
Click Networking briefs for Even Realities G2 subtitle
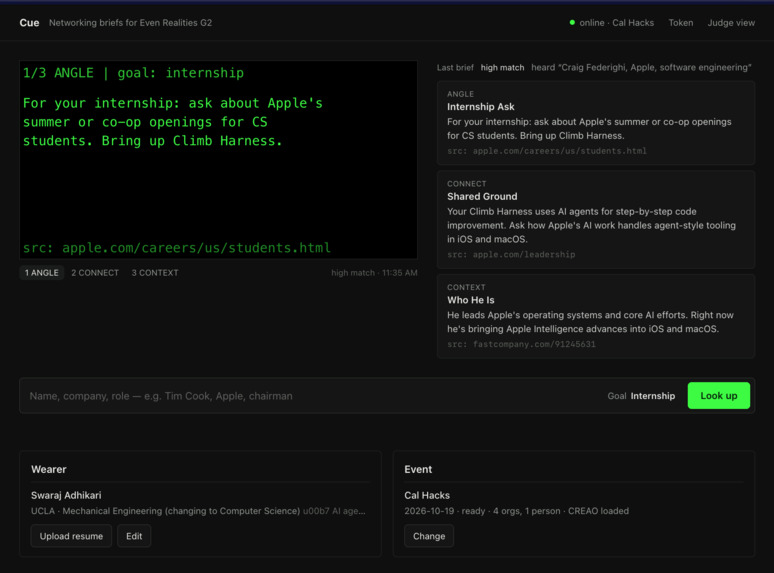(x=130, y=23)
